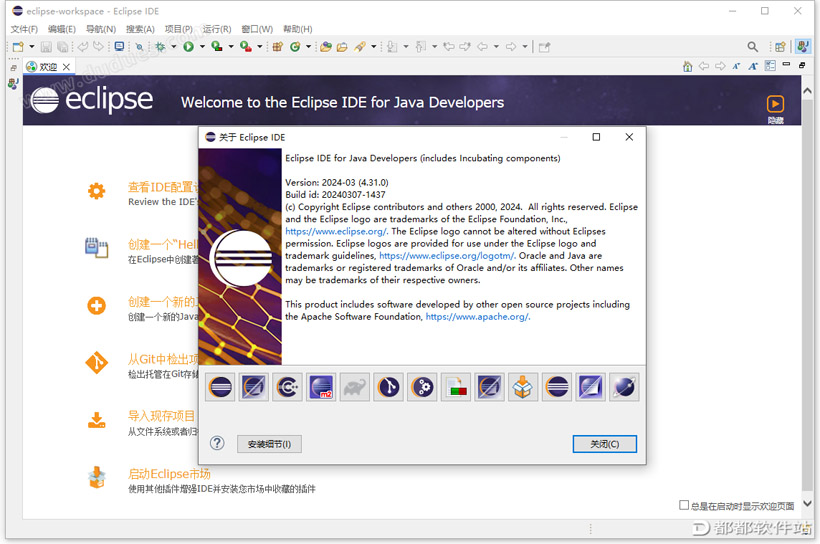
Task: Click the Customize Page icon in Welcome toolbar
Action: pos(770,66)
